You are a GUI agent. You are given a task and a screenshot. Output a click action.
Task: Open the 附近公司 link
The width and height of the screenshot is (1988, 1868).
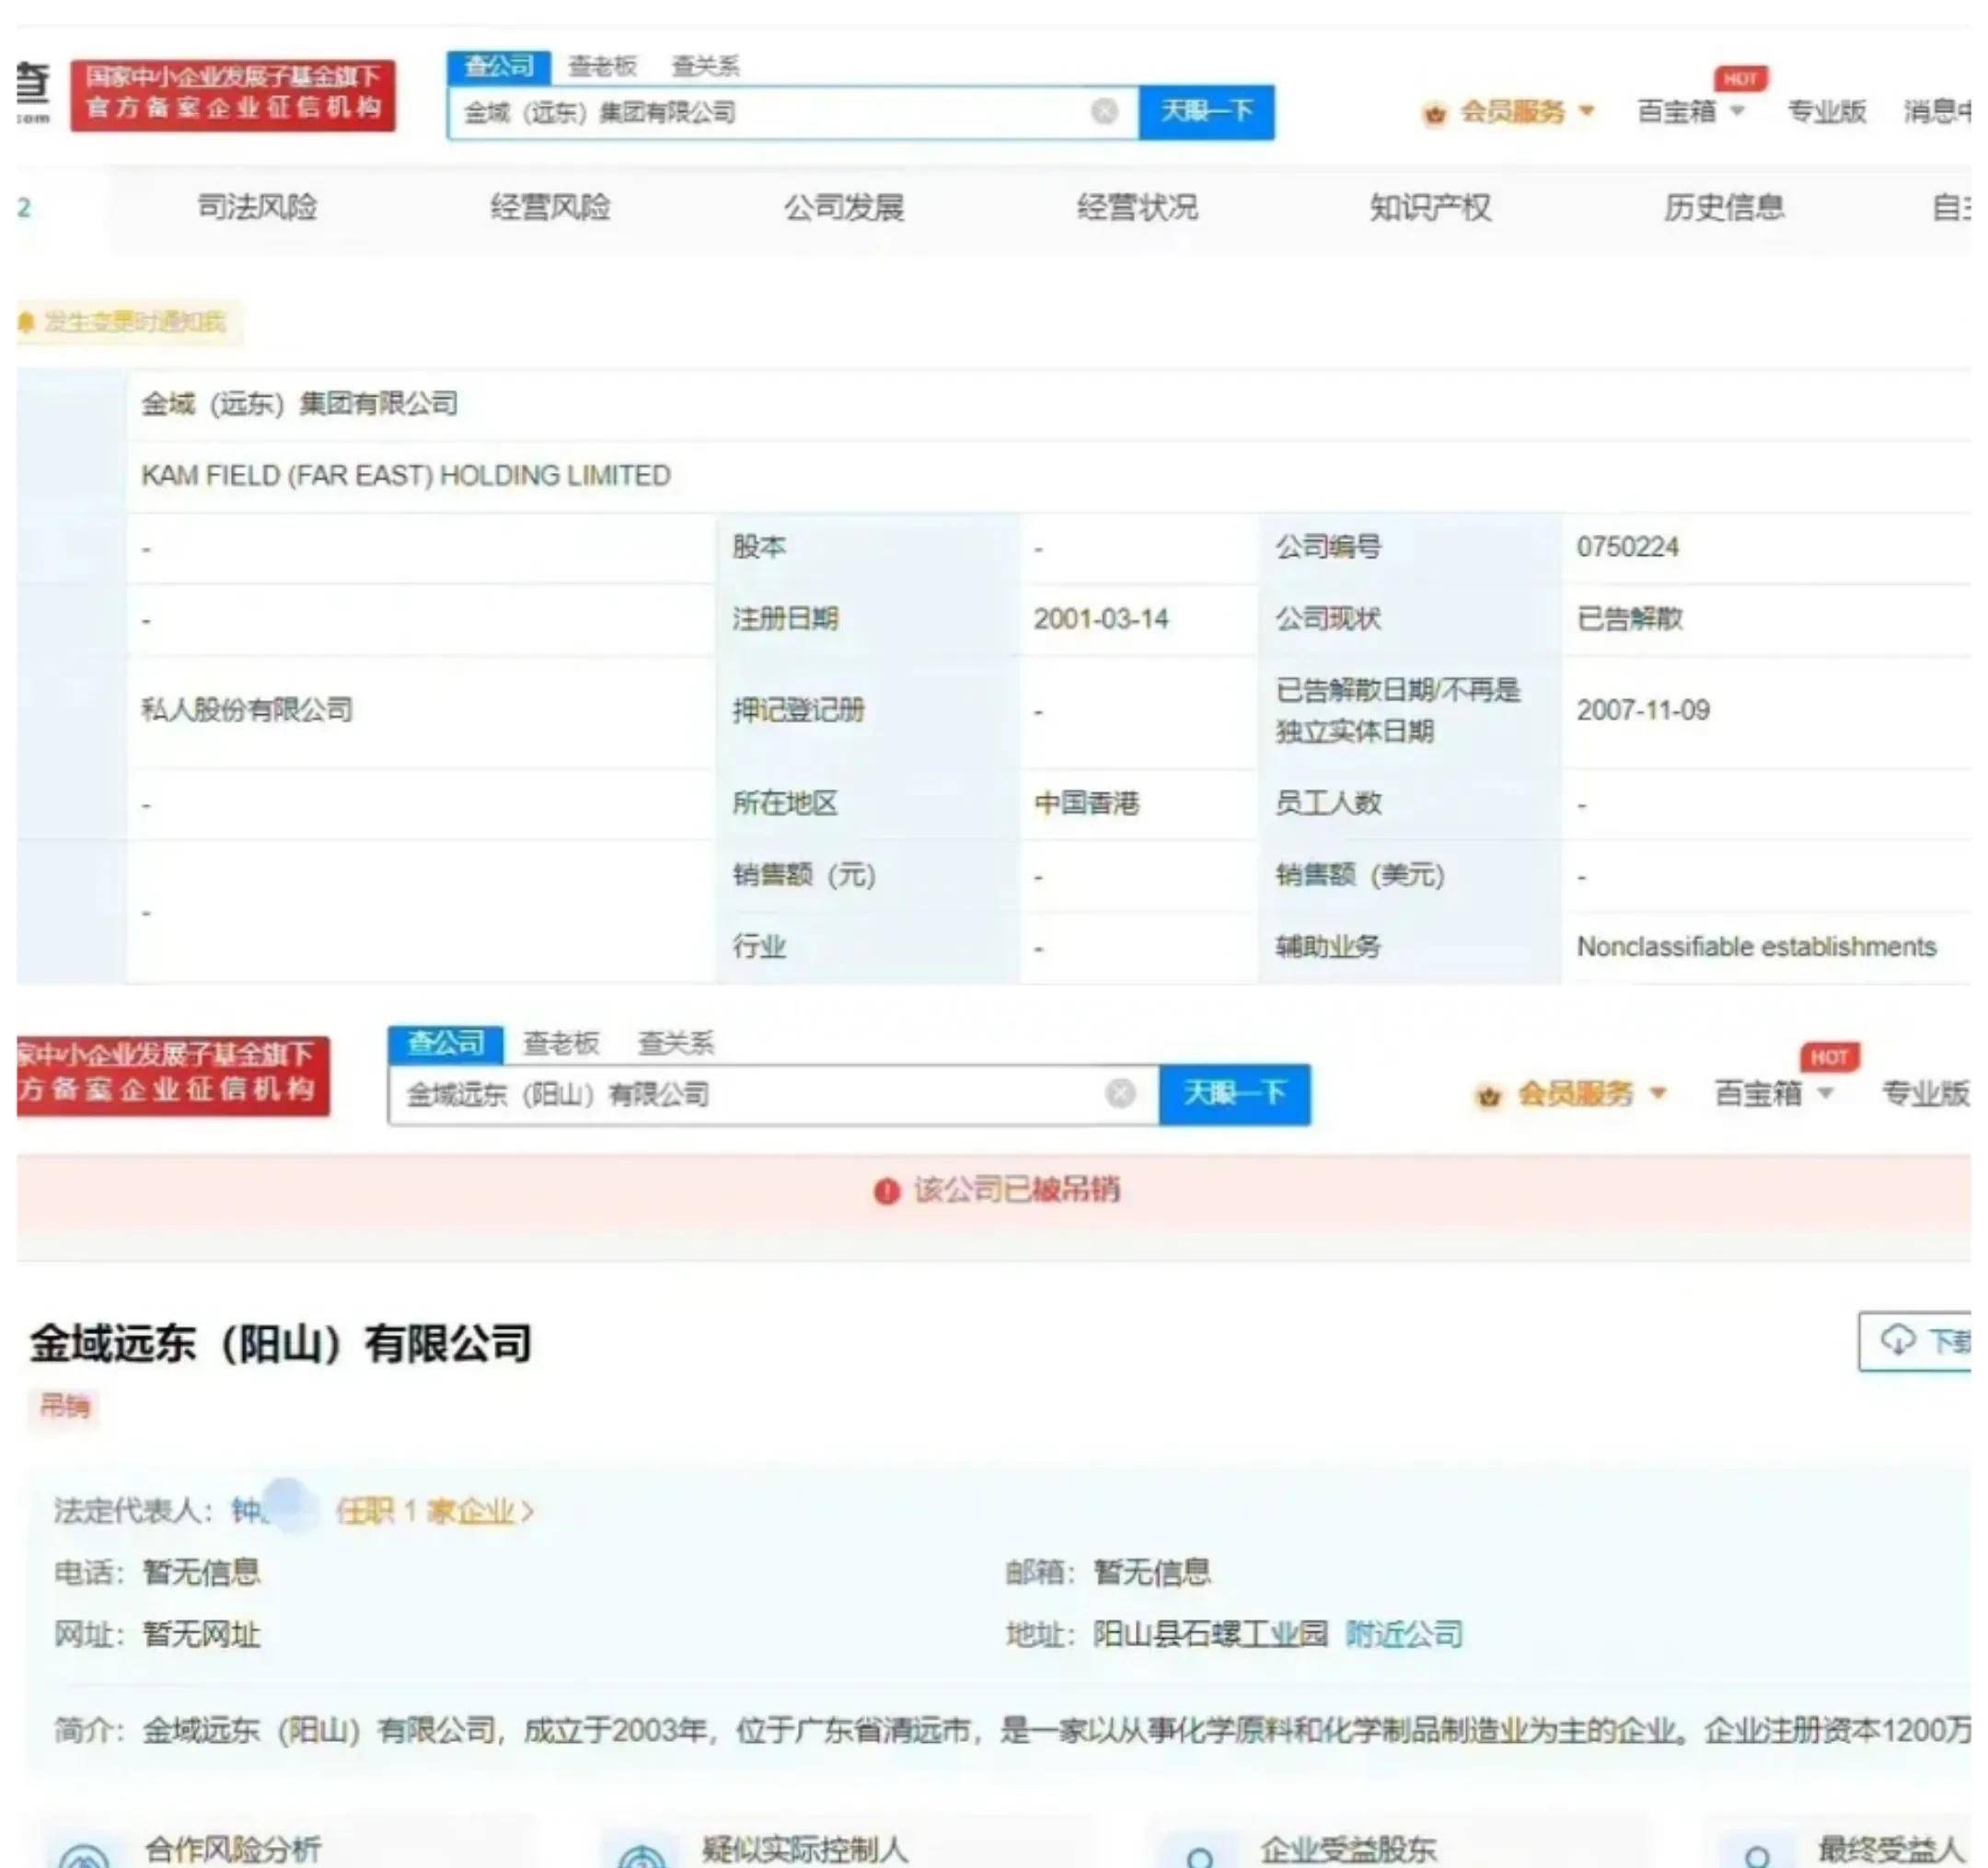(x=1403, y=1634)
